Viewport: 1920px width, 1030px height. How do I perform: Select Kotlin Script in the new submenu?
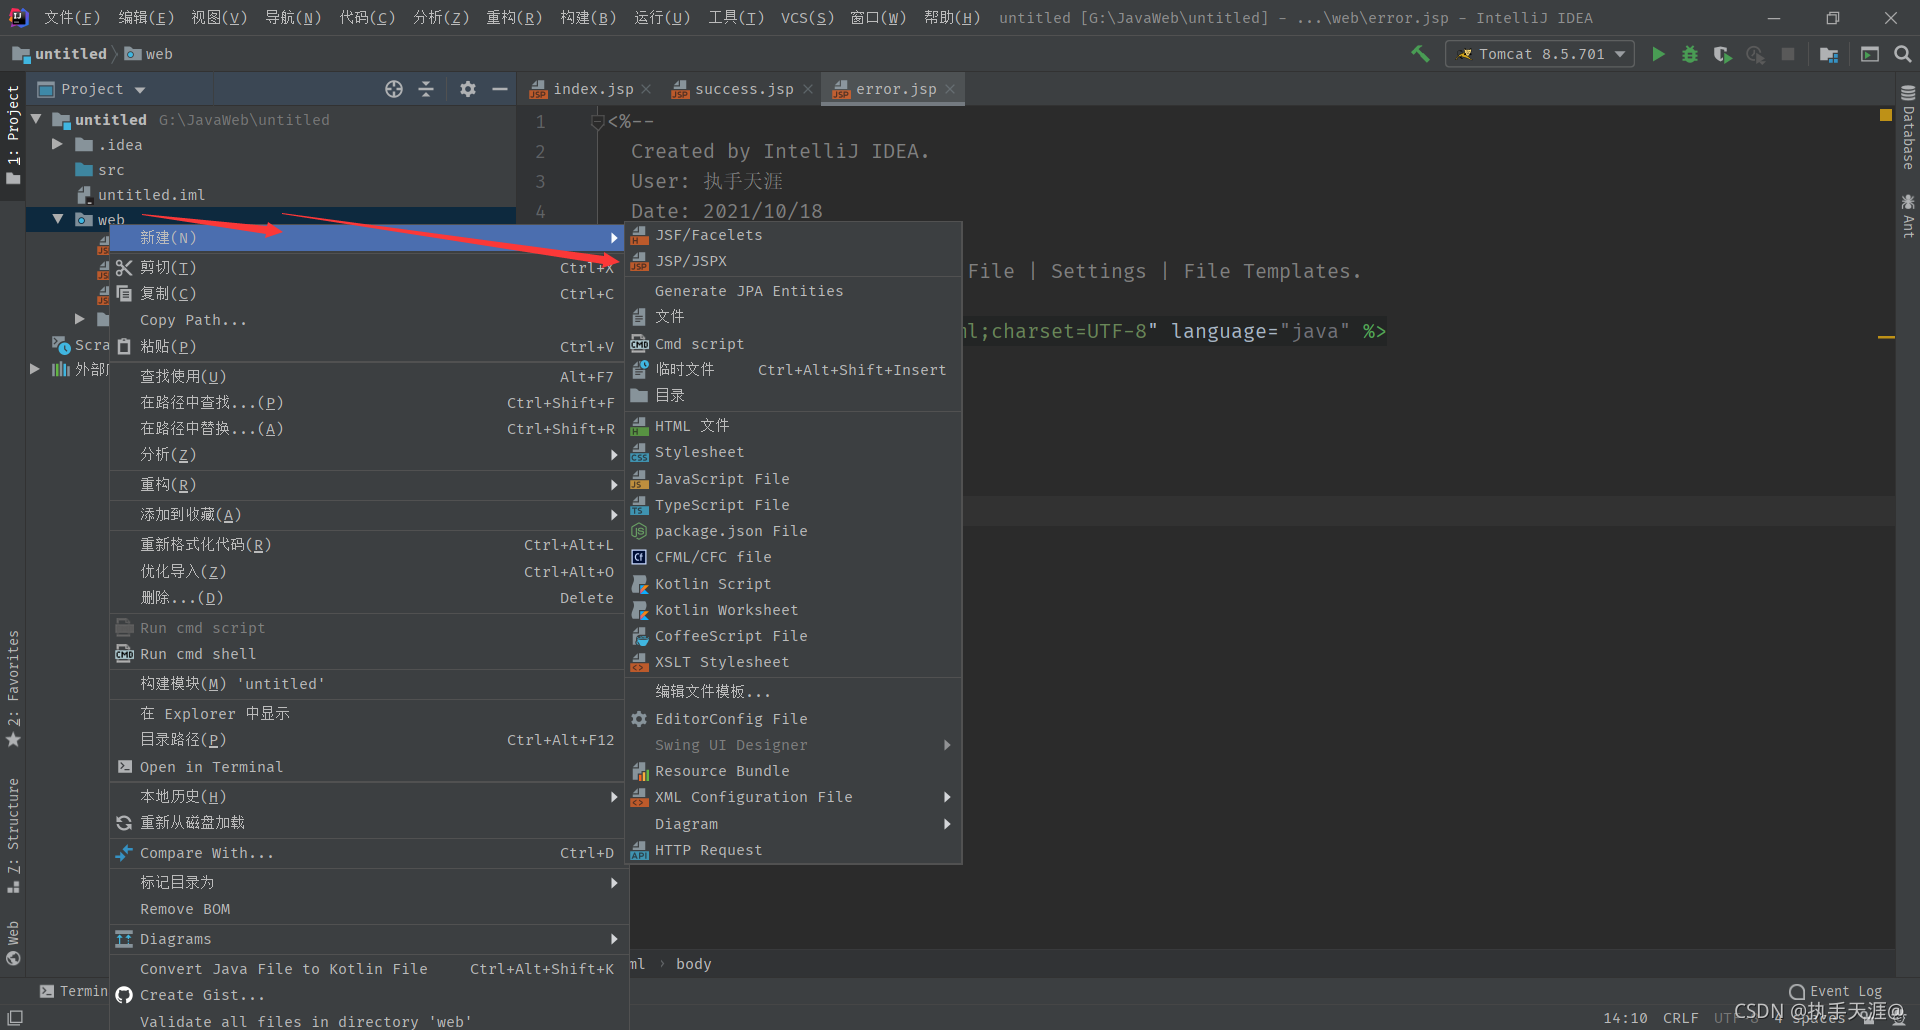point(793,584)
